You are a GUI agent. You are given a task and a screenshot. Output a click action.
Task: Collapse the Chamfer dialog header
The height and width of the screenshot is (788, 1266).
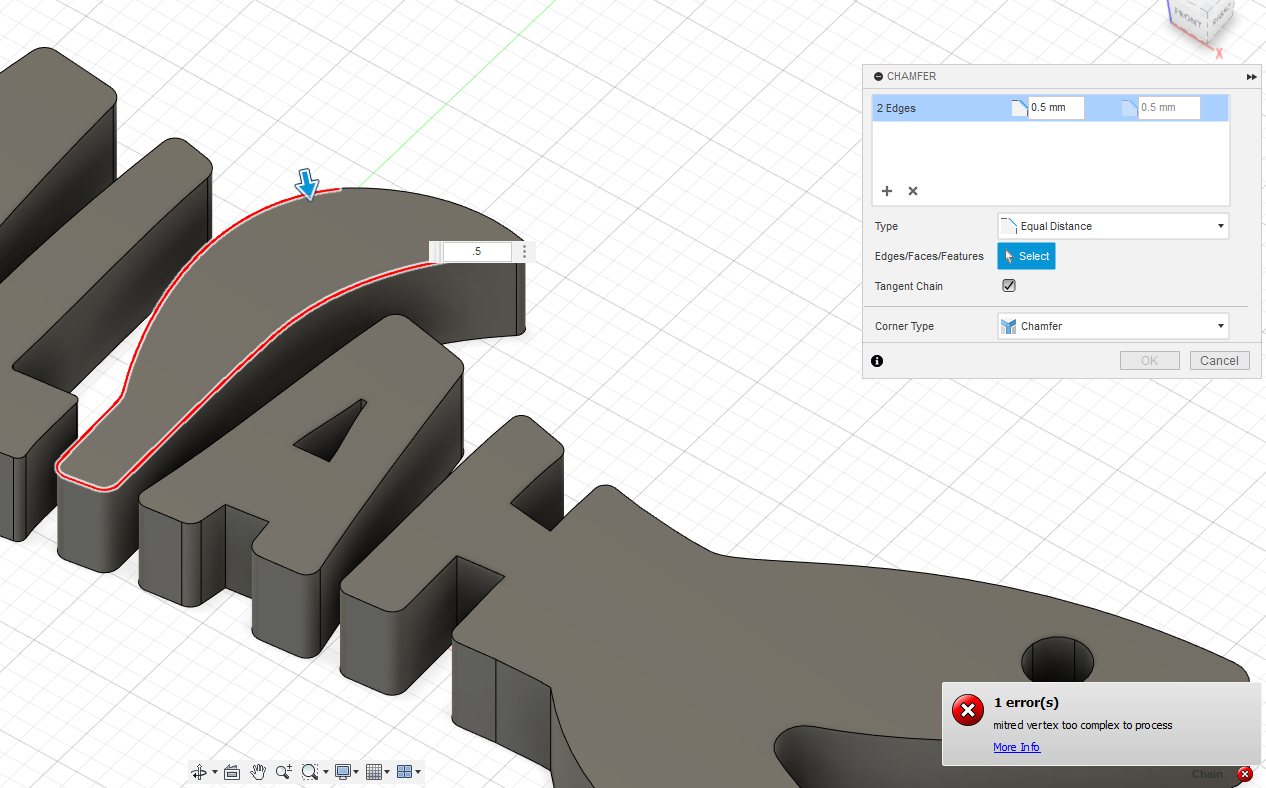coord(877,76)
